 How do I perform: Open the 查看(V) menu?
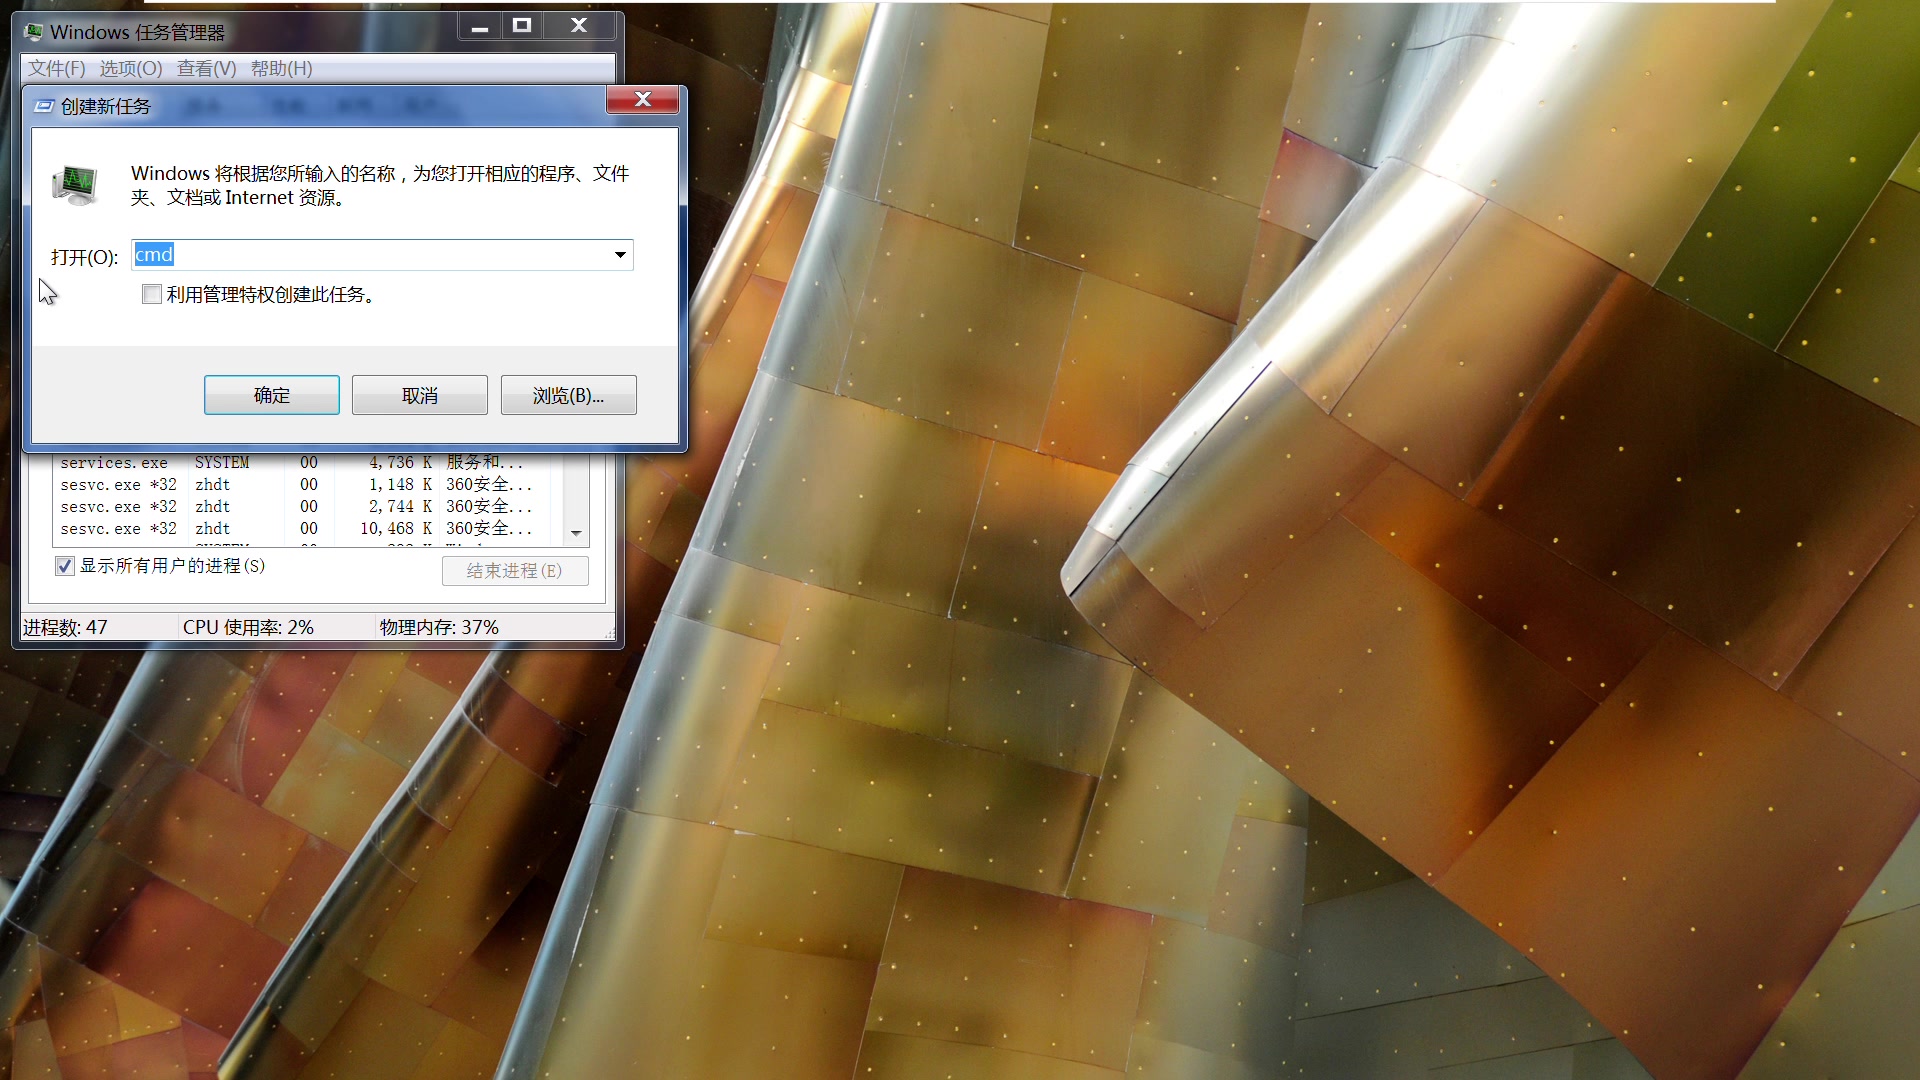tap(206, 68)
